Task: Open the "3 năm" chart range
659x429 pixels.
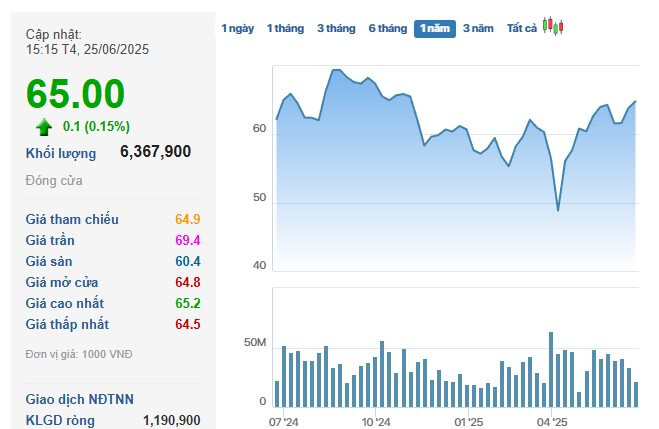Action: coord(478,29)
